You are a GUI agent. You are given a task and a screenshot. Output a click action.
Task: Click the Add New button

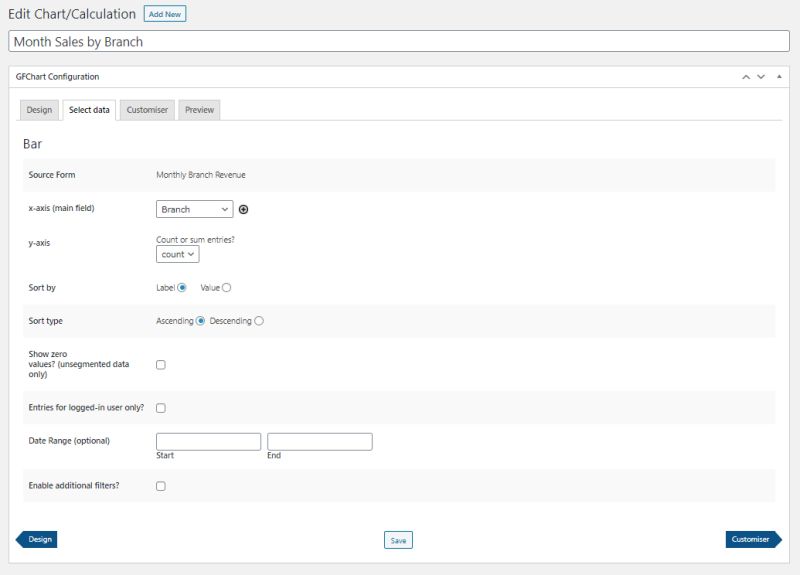tap(165, 14)
